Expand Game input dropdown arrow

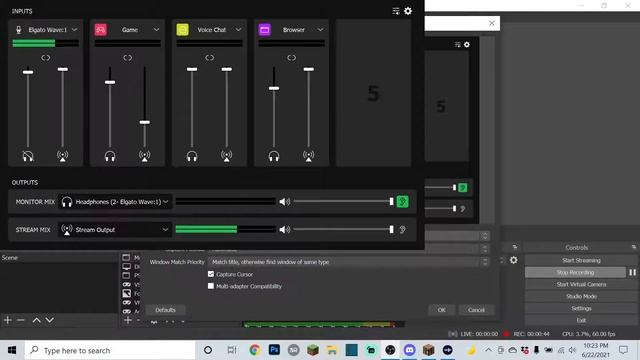click(156, 30)
